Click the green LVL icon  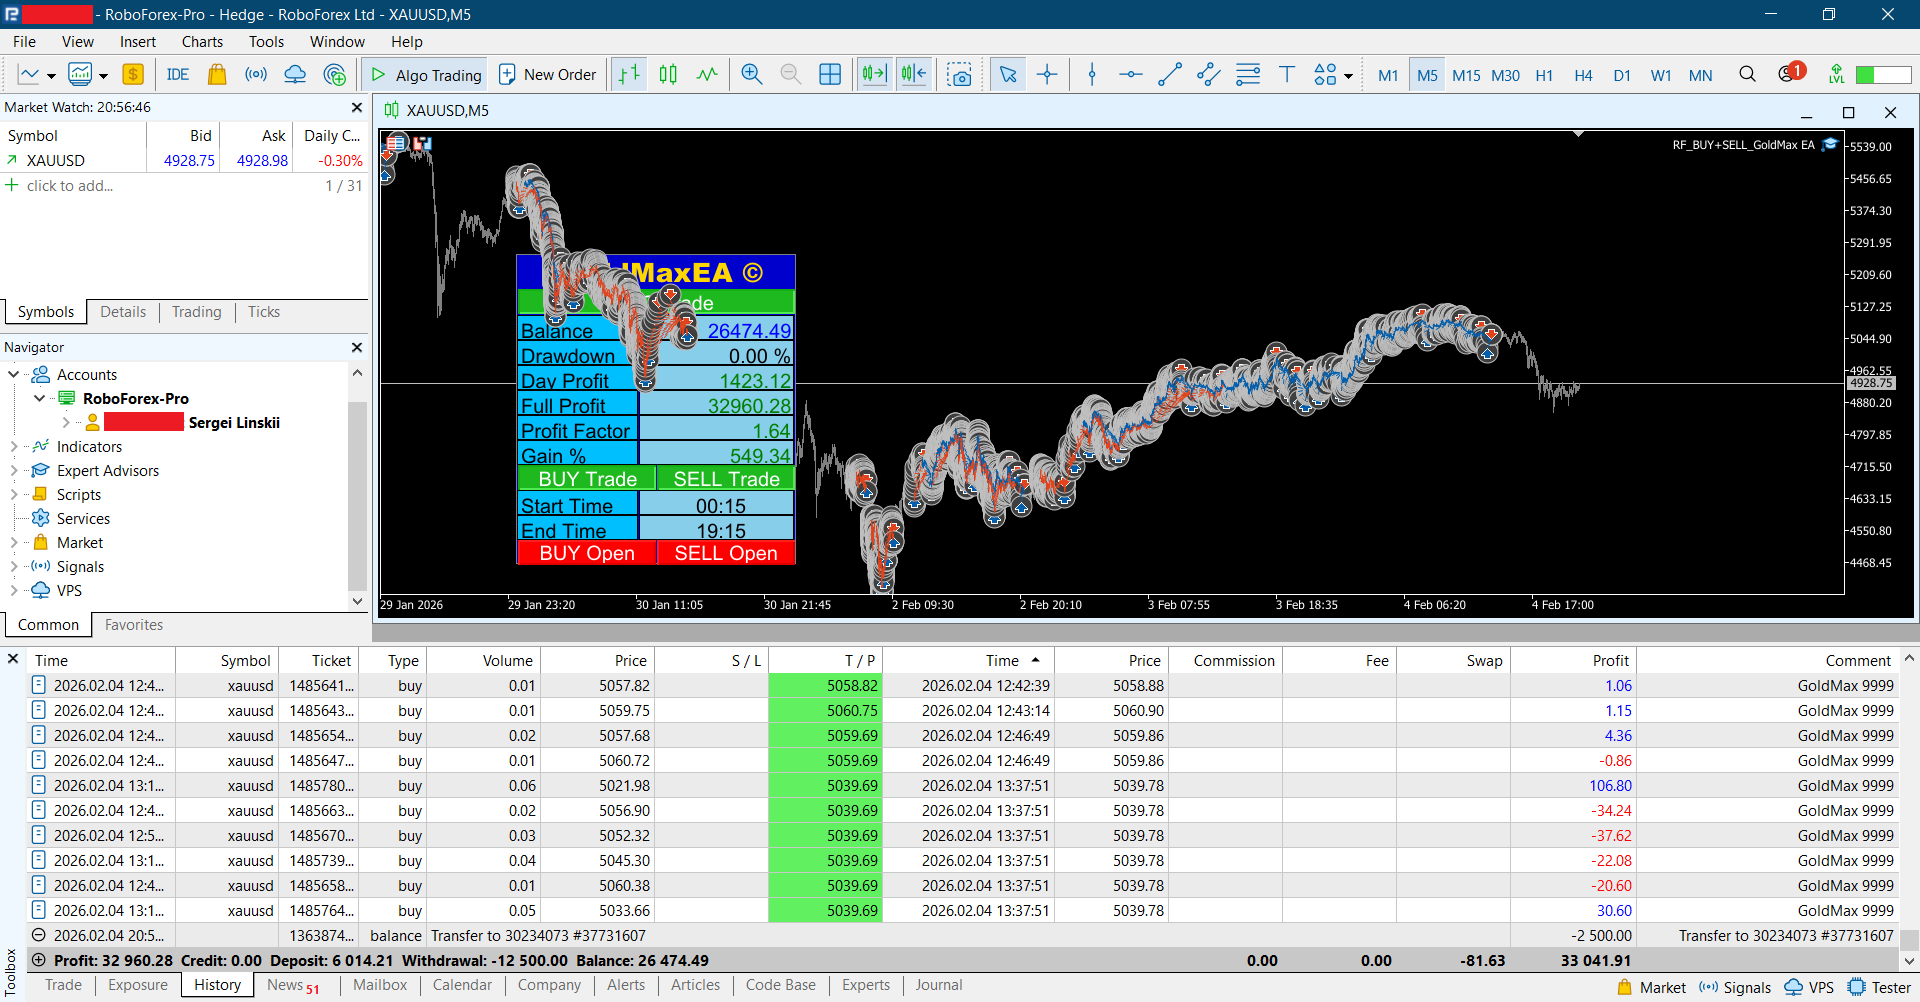pos(1836,75)
